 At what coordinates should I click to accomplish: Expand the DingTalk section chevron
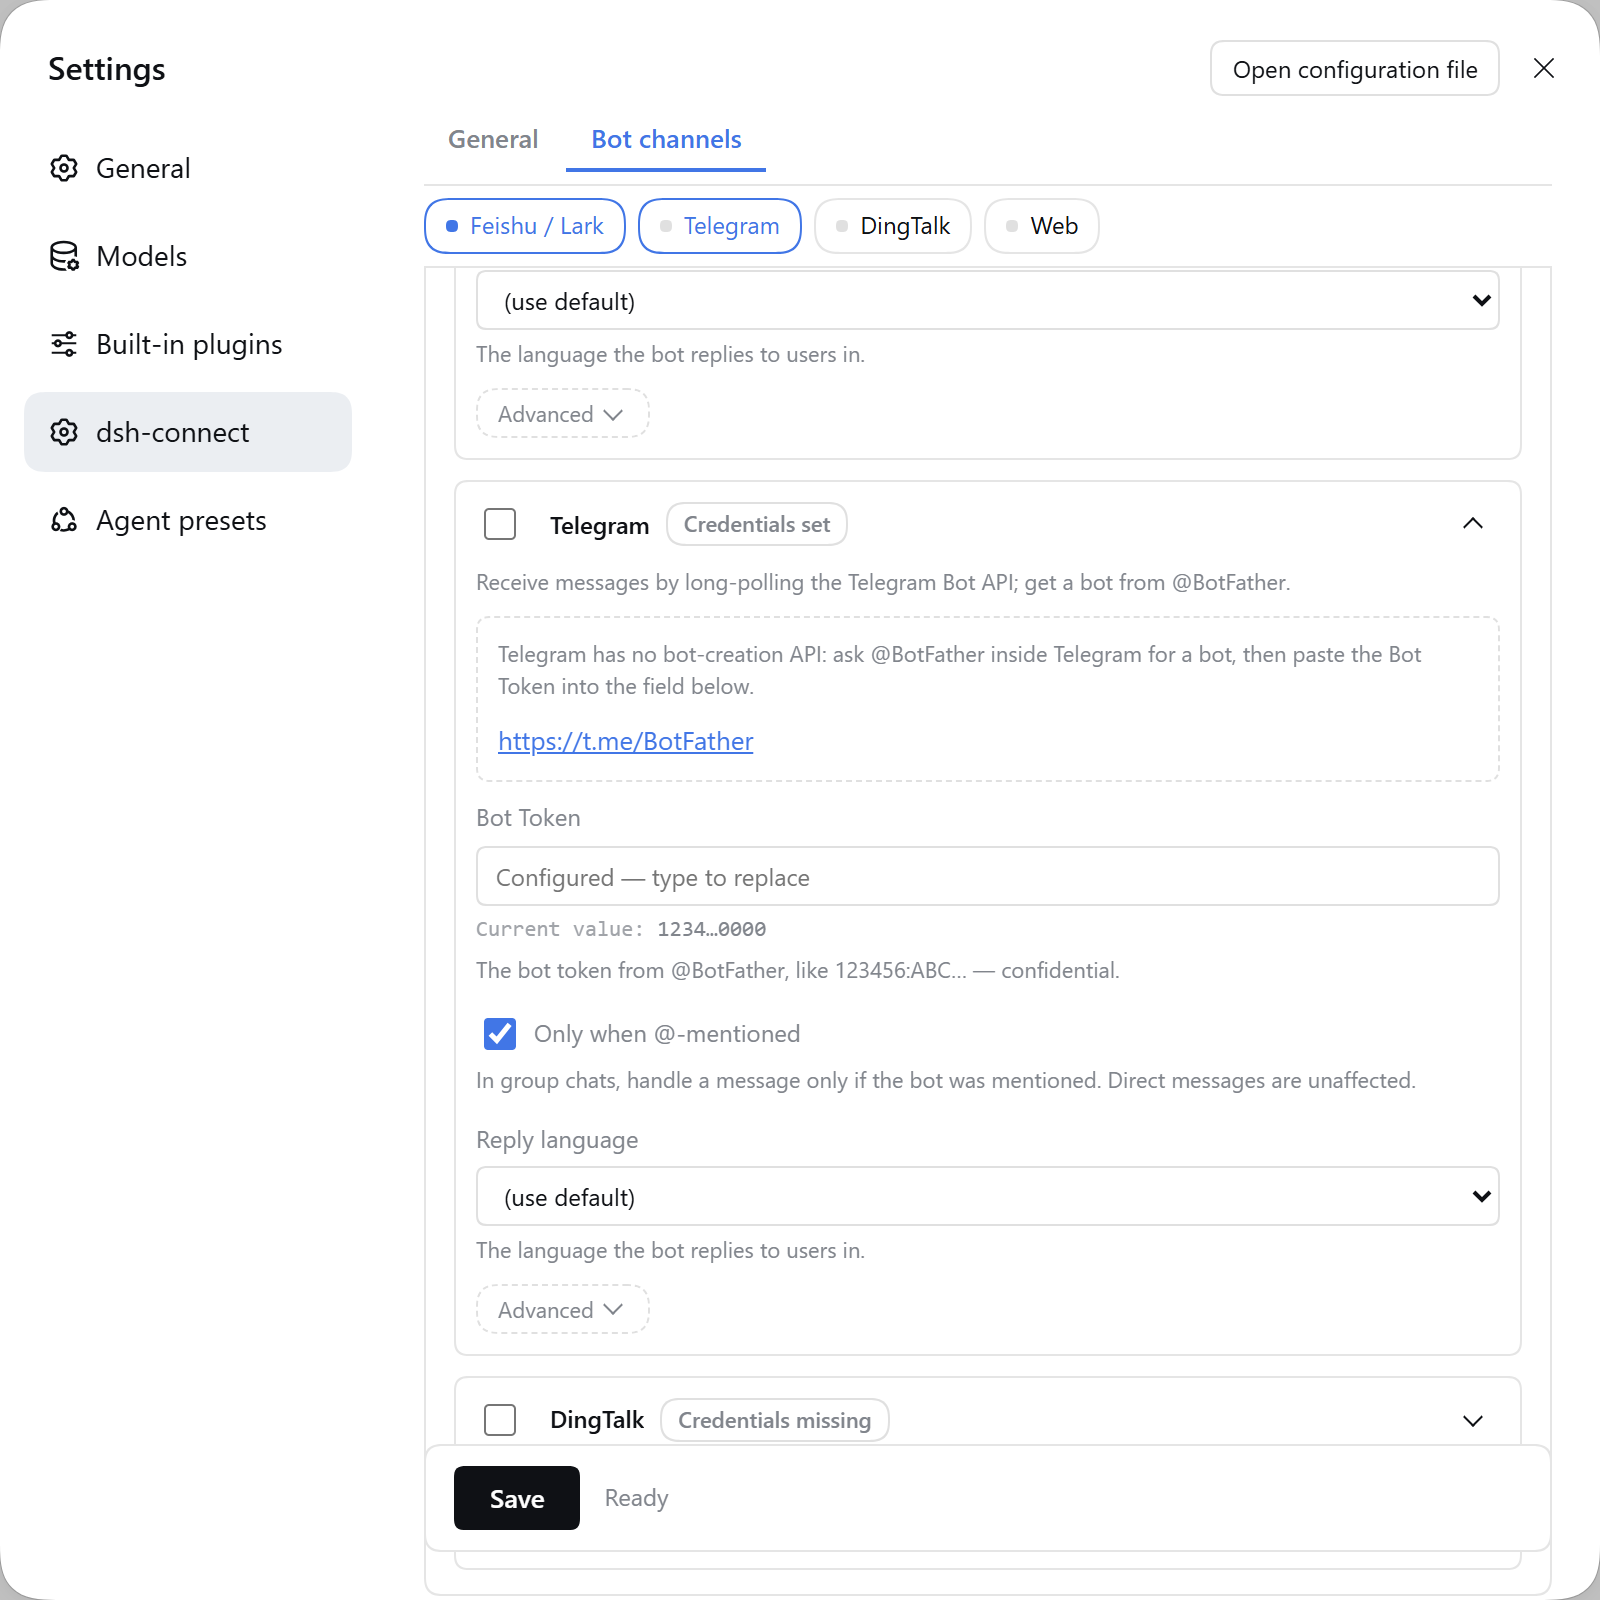[x=1473, y=1421]
